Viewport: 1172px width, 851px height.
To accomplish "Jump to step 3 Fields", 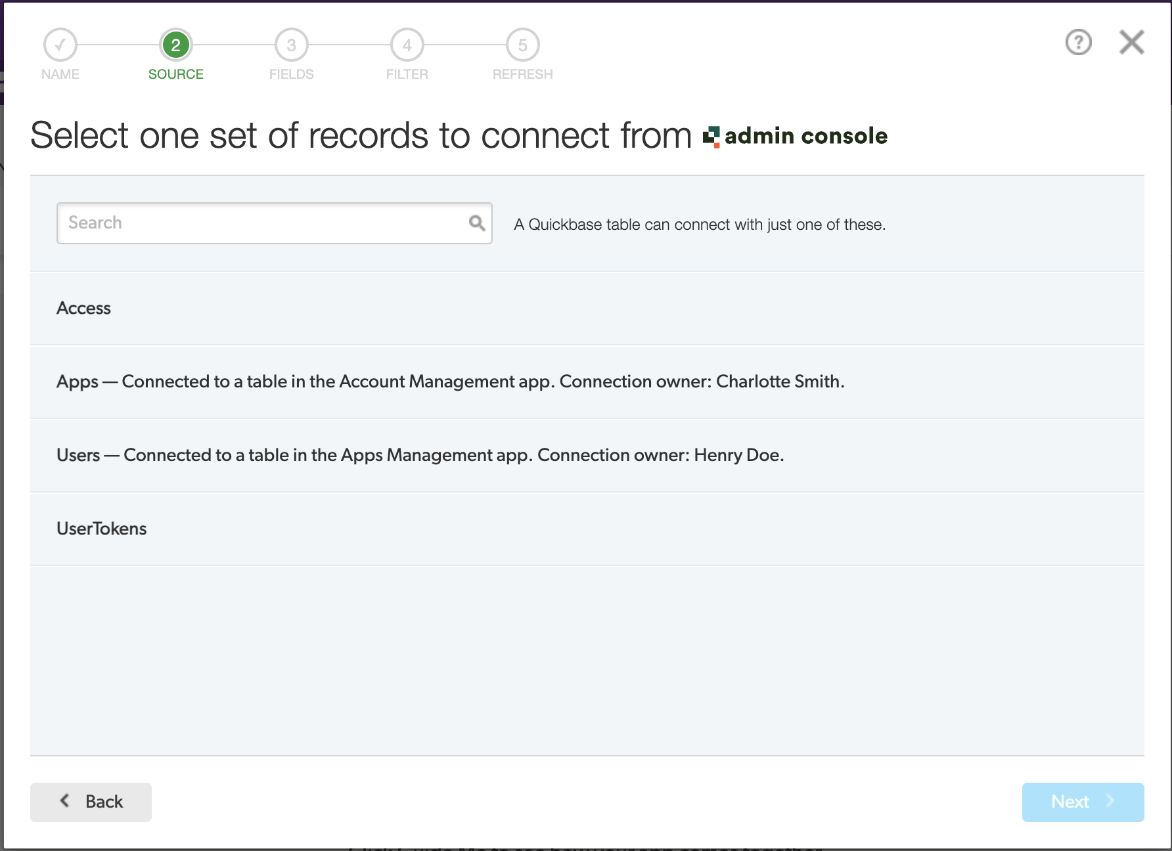I will 292,45.
